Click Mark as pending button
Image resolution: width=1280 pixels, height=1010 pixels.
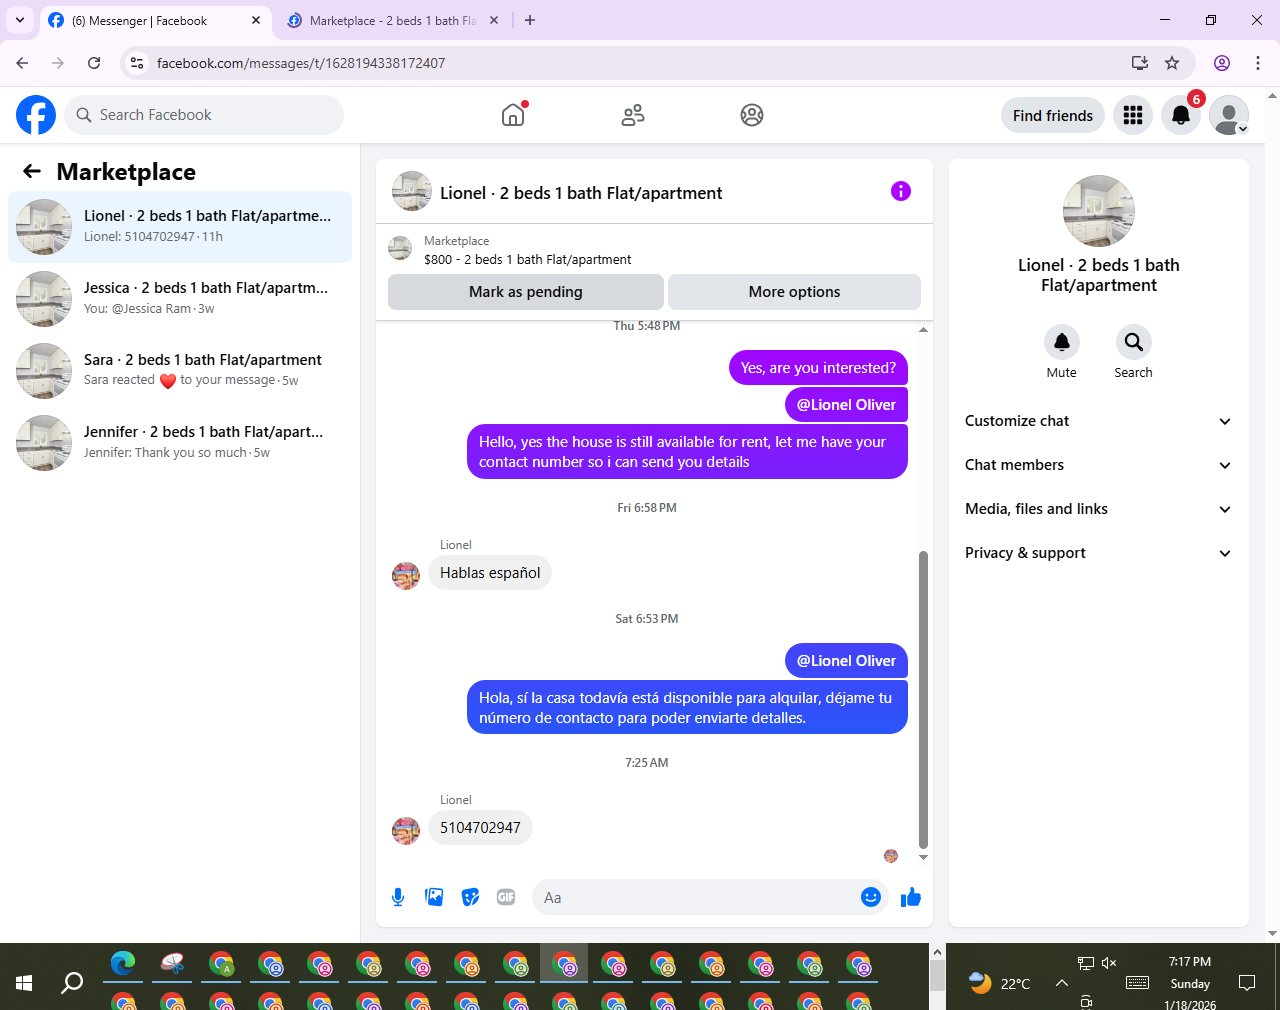click(526, 292)
